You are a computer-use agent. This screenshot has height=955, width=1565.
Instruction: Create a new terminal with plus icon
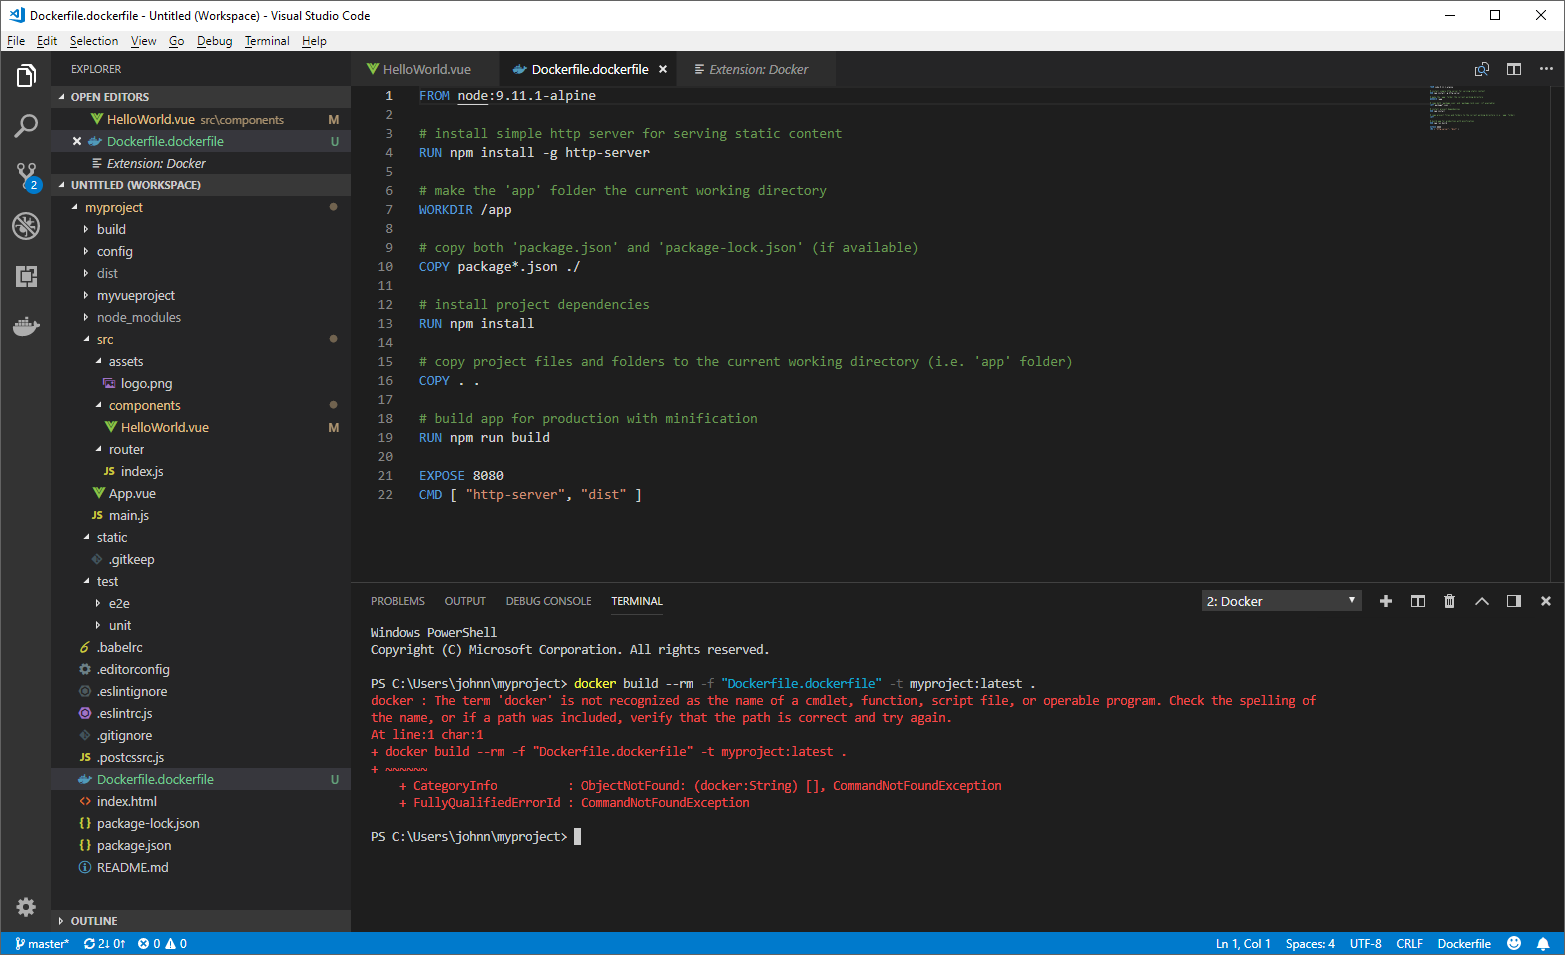[x=1386, y=601]
